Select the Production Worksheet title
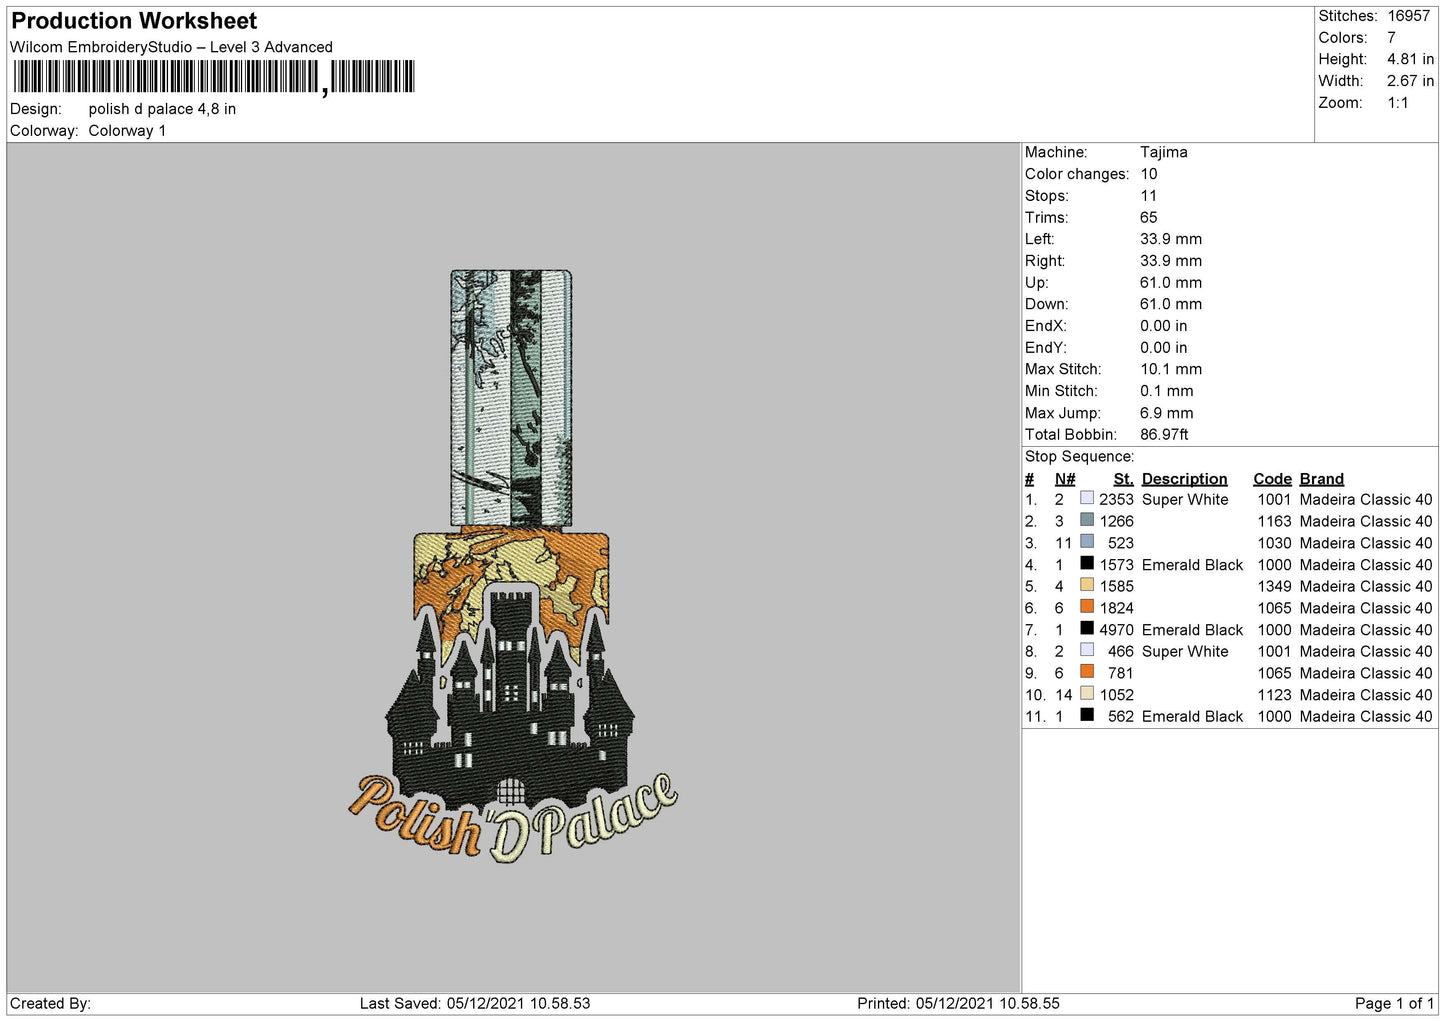 pyautogui.click(x=134, y=21)
